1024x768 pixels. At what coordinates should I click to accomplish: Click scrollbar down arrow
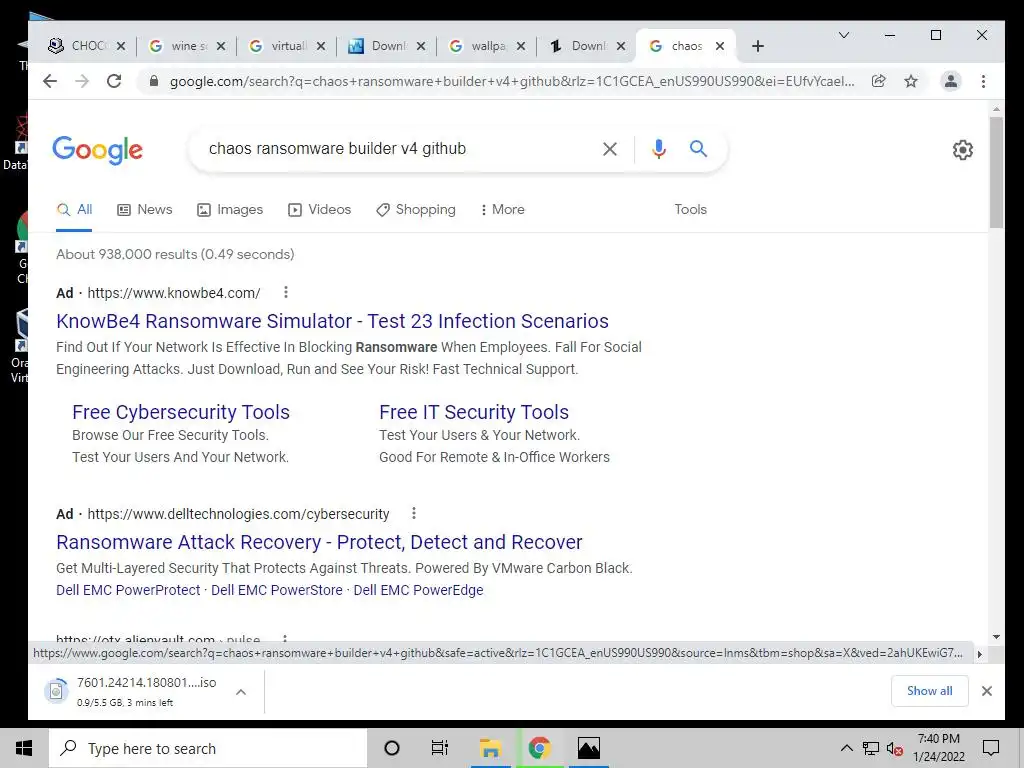(996, 637)
